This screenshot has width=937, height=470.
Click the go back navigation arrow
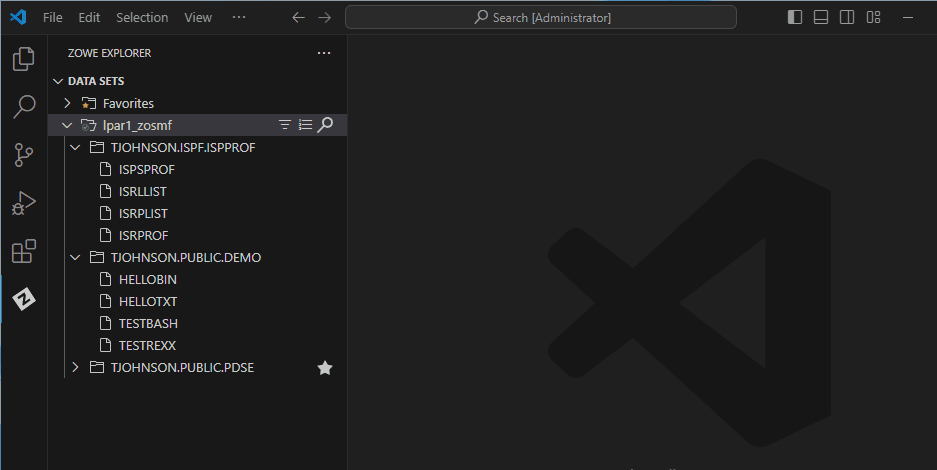click(298, 17)
